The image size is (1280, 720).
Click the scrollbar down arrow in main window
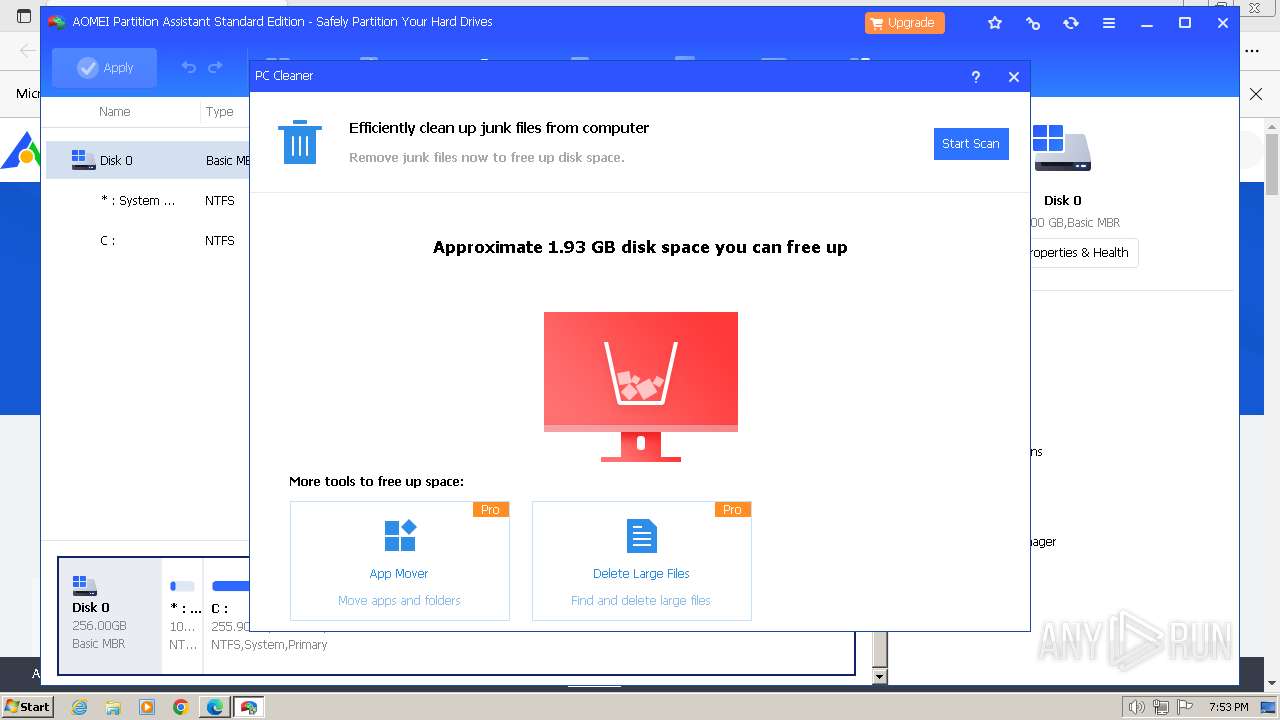tap(879, 677)
